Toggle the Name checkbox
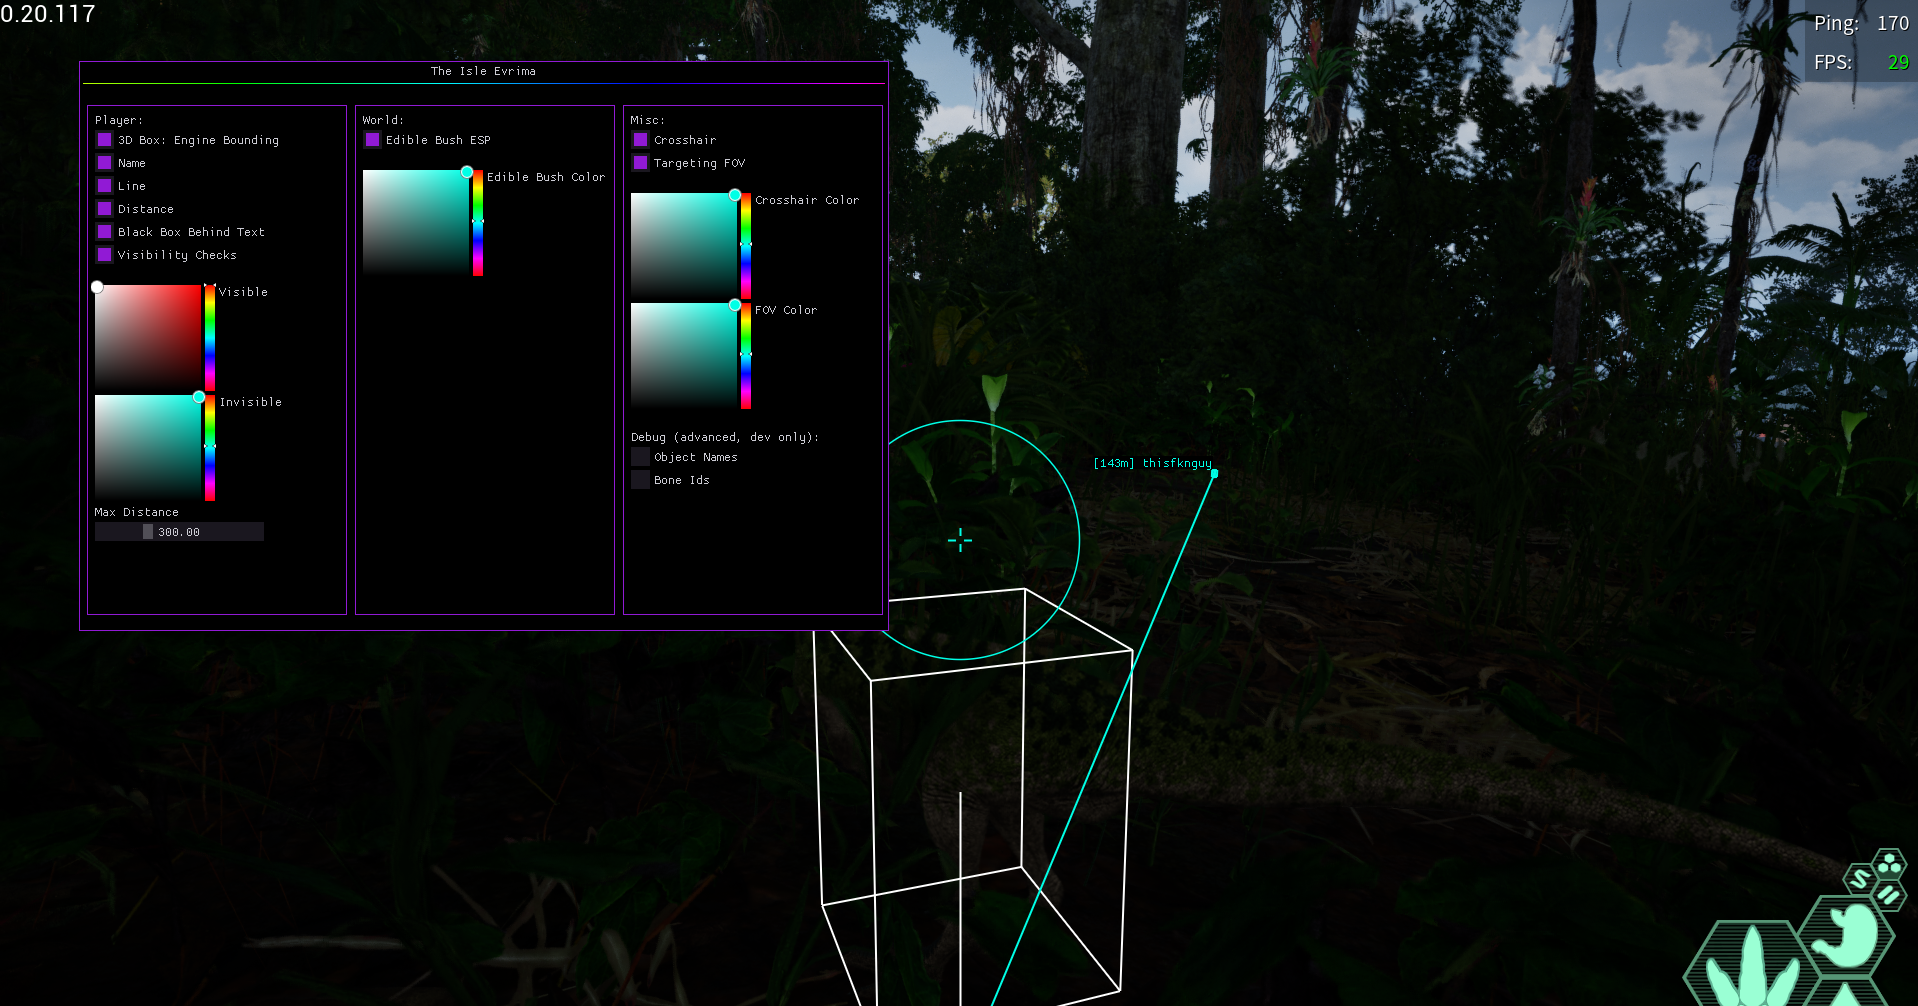1918x1006 pixels. pos(104,163)
